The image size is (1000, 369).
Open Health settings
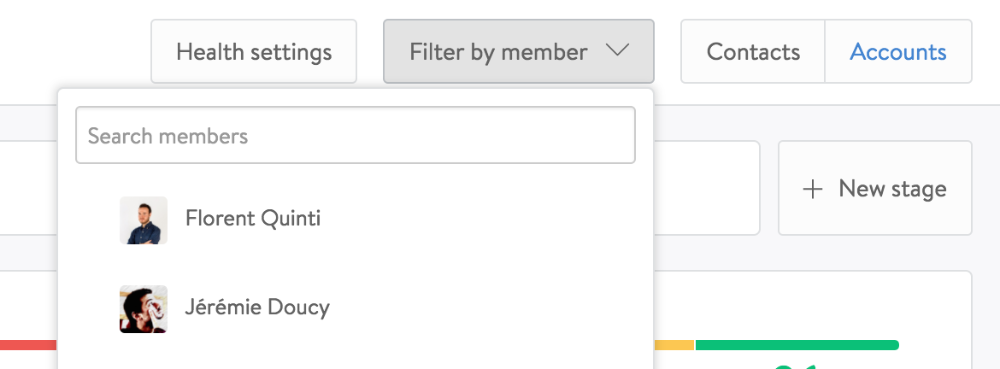point(254,51)
